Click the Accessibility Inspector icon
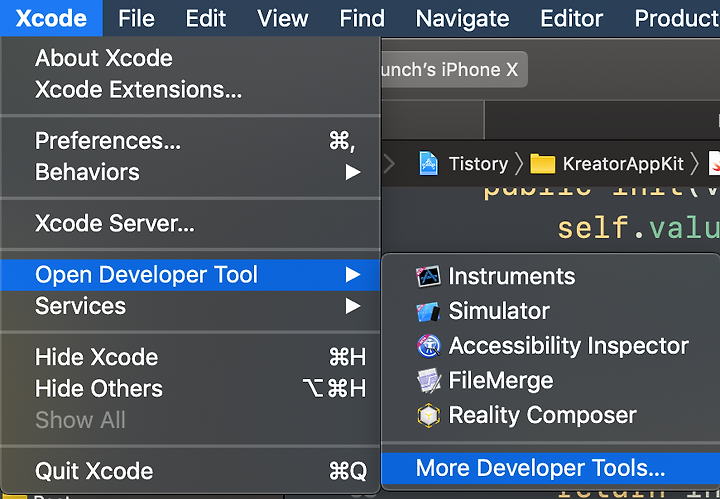This screenshot has width=720, height=499. click(x=428, y=346)
